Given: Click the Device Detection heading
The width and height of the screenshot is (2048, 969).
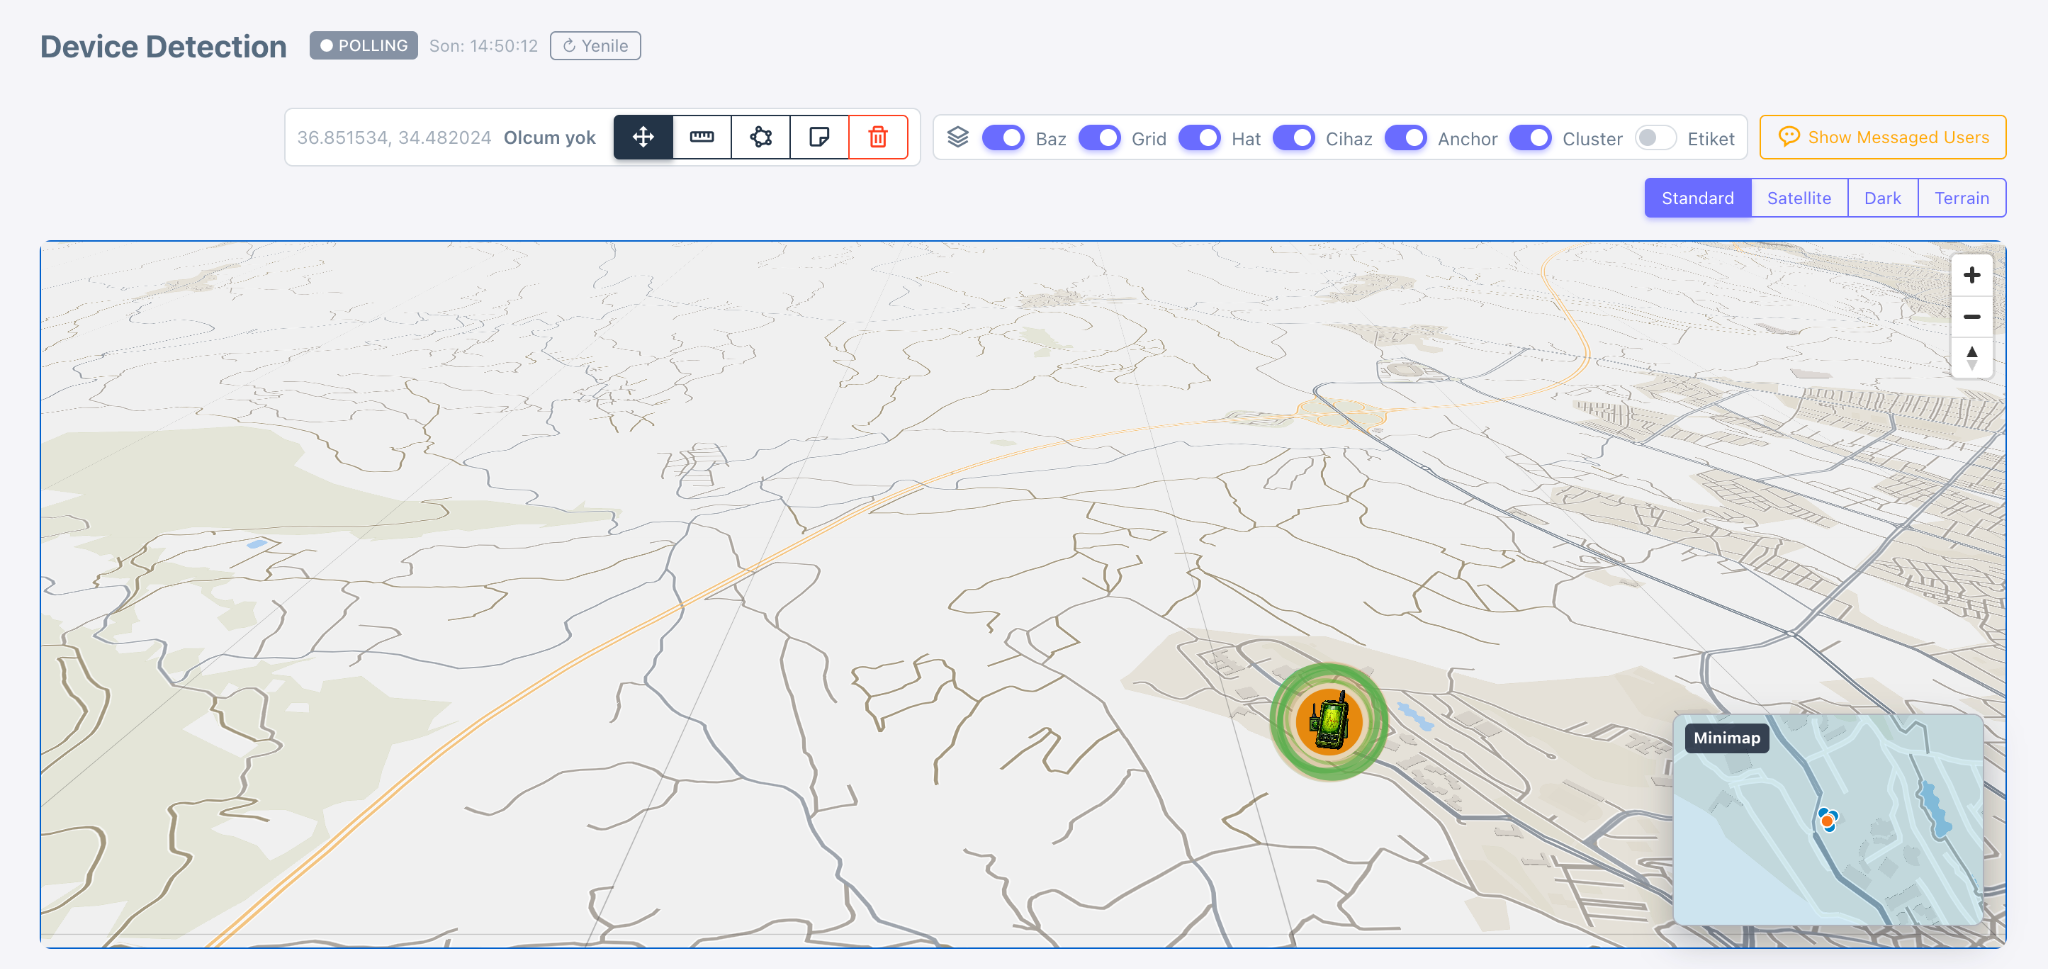Looking at the screenshot, I should pyautogui.click(x=164, y=47).
